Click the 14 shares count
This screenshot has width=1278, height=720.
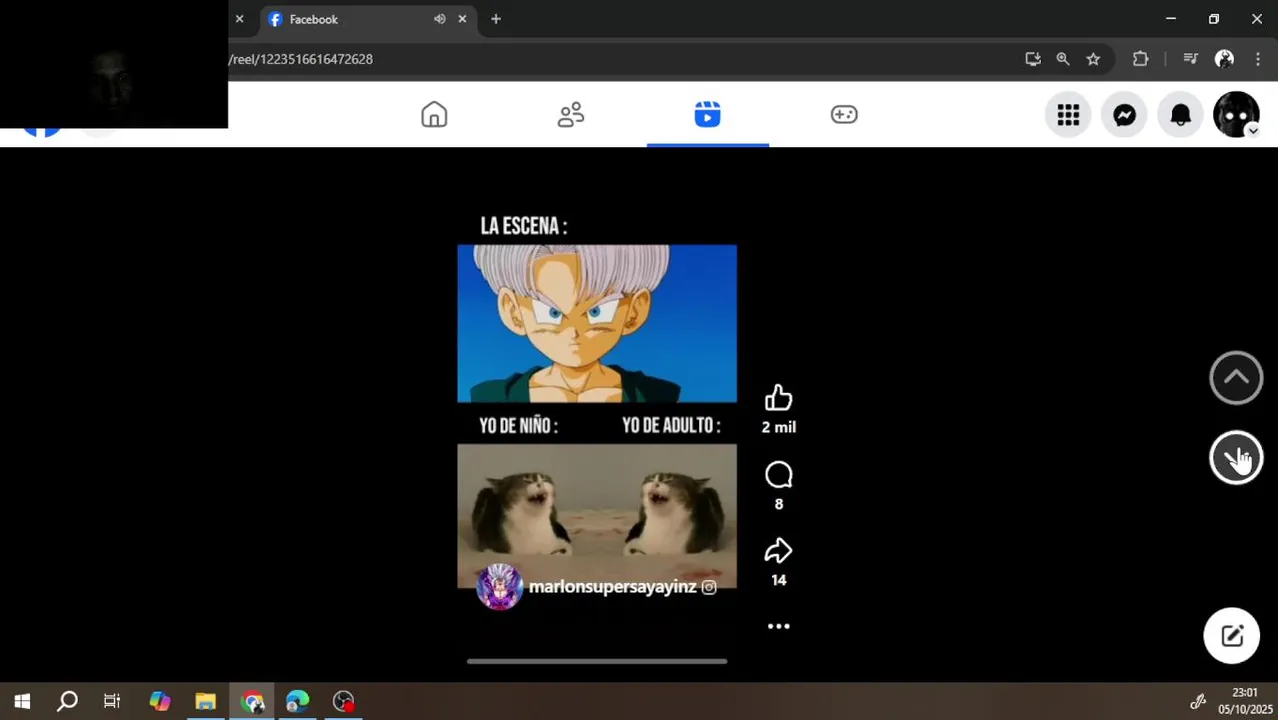coord(778,580)
